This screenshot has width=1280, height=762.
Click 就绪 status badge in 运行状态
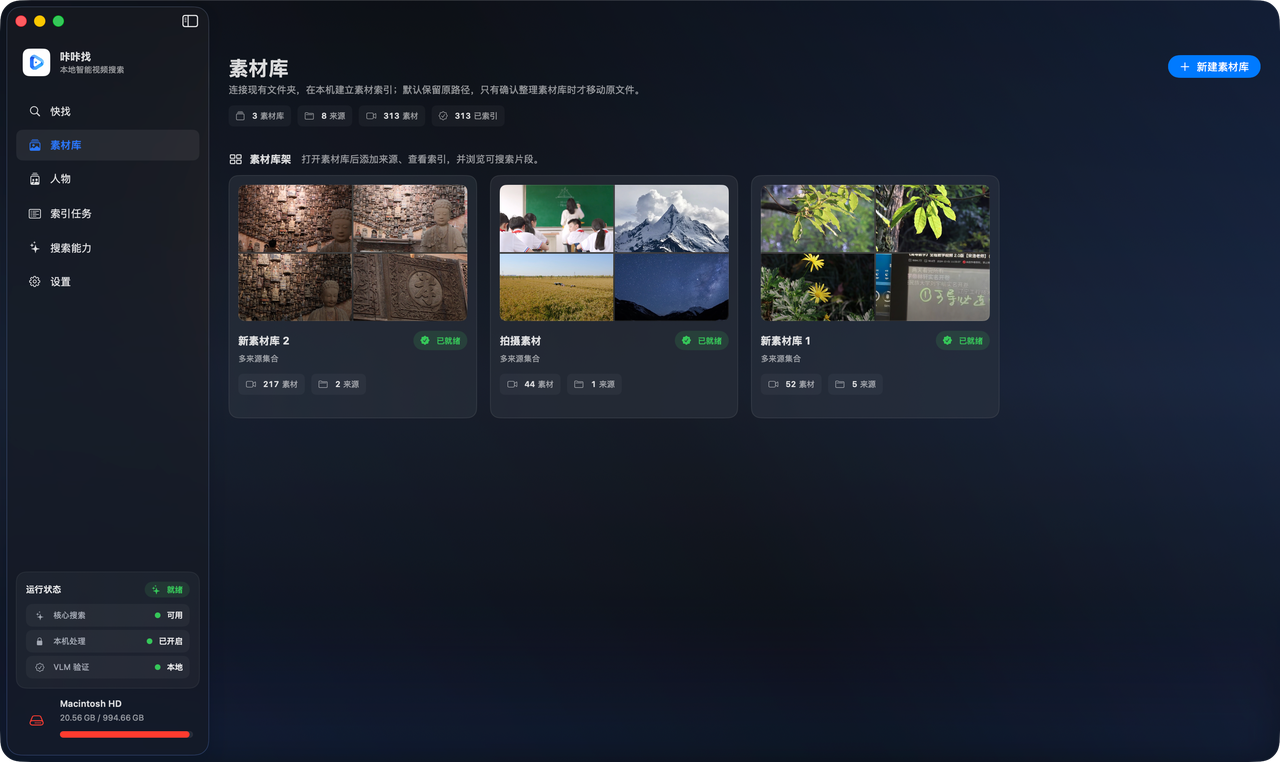click(x=167, y=590)
